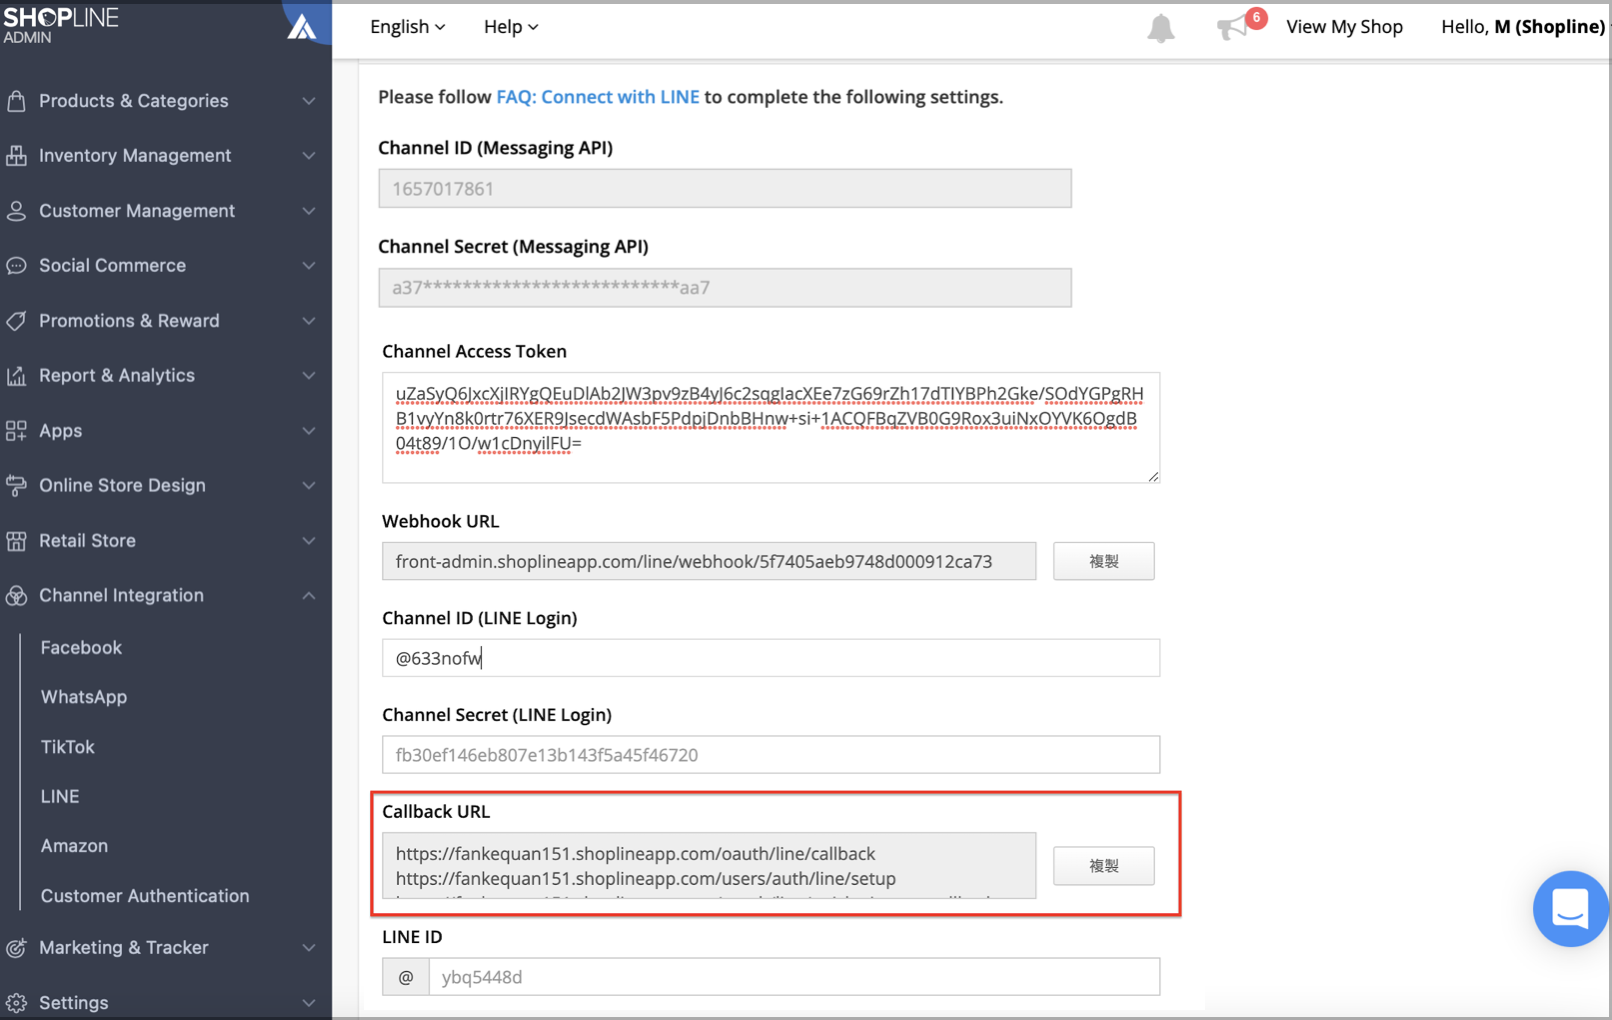
Task: Expand Online Store Design chevron
Action: pos(309,486)
